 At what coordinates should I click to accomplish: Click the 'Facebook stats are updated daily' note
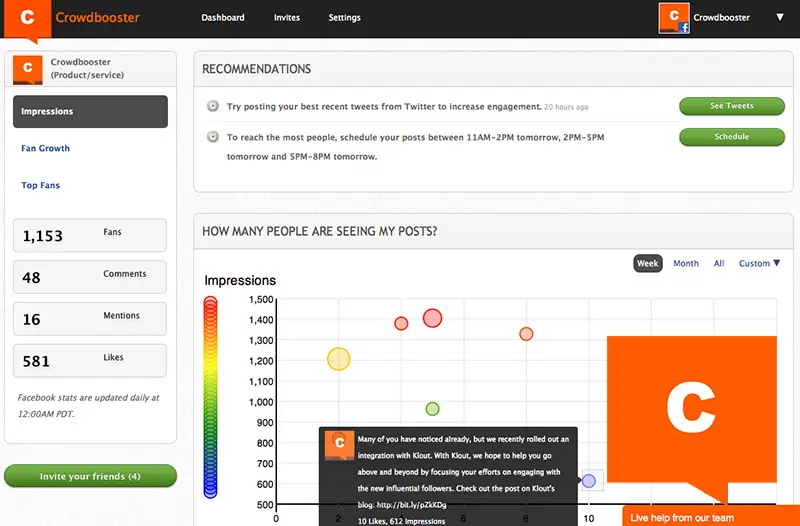88,406
